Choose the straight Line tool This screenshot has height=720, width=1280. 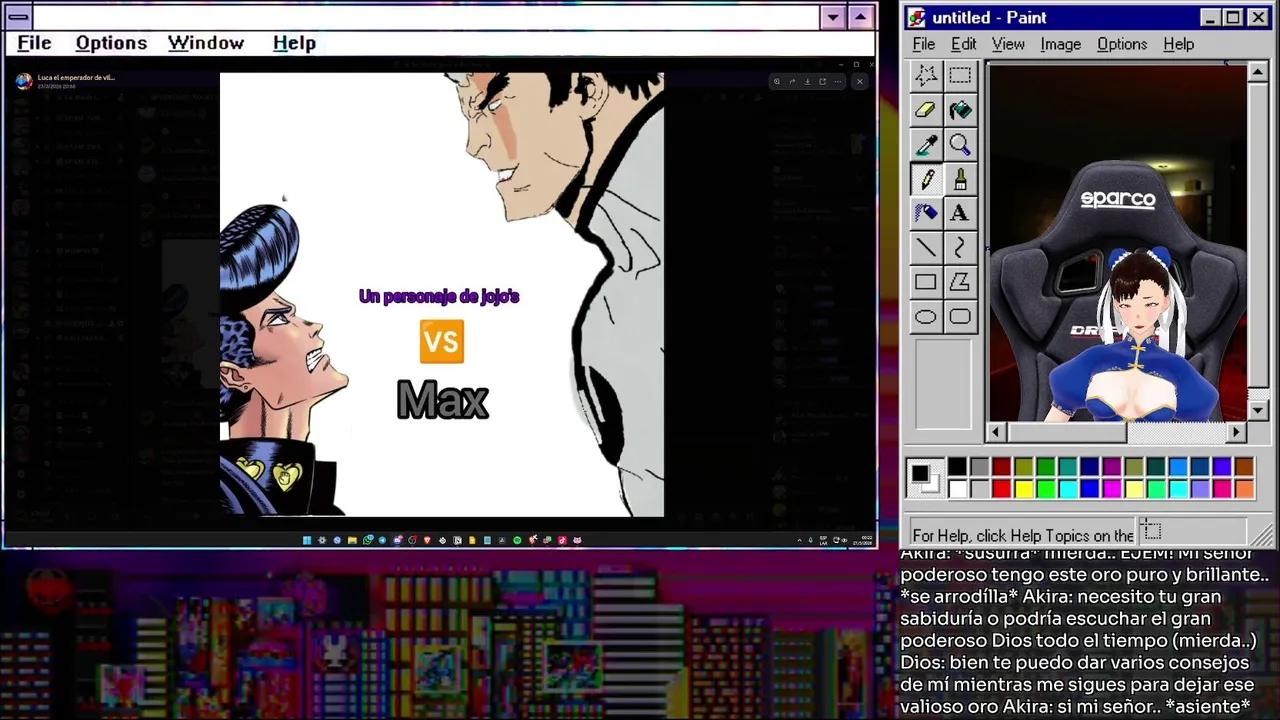click(926, 248)
